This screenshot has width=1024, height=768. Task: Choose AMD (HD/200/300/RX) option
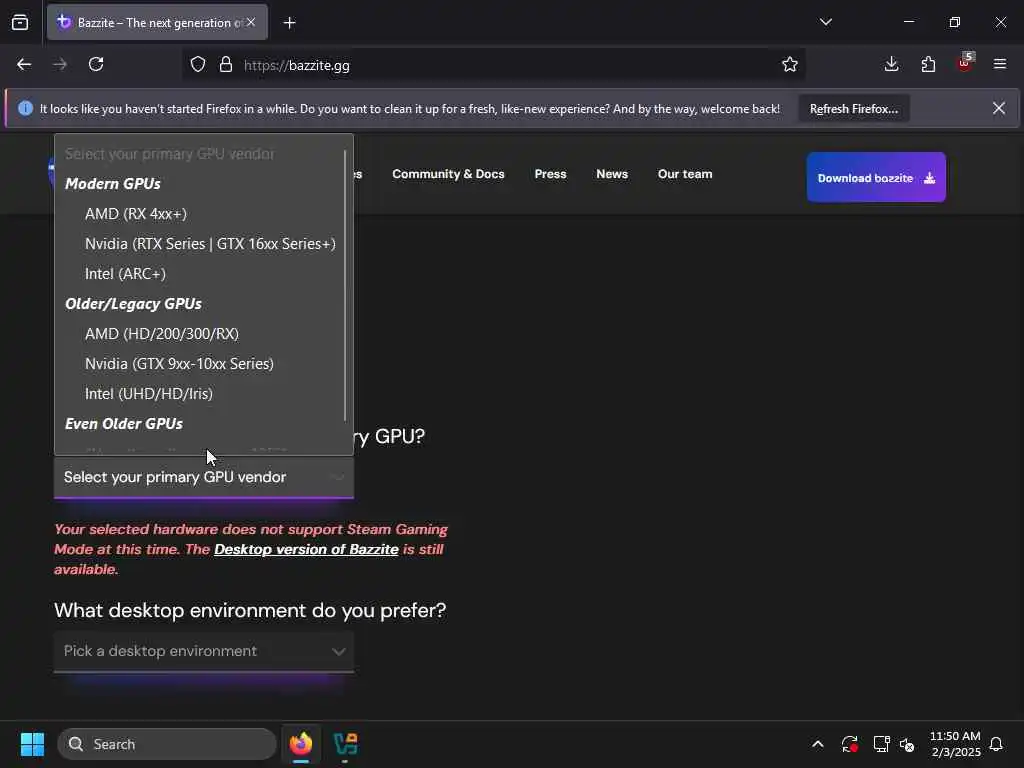tap(204, 334)
